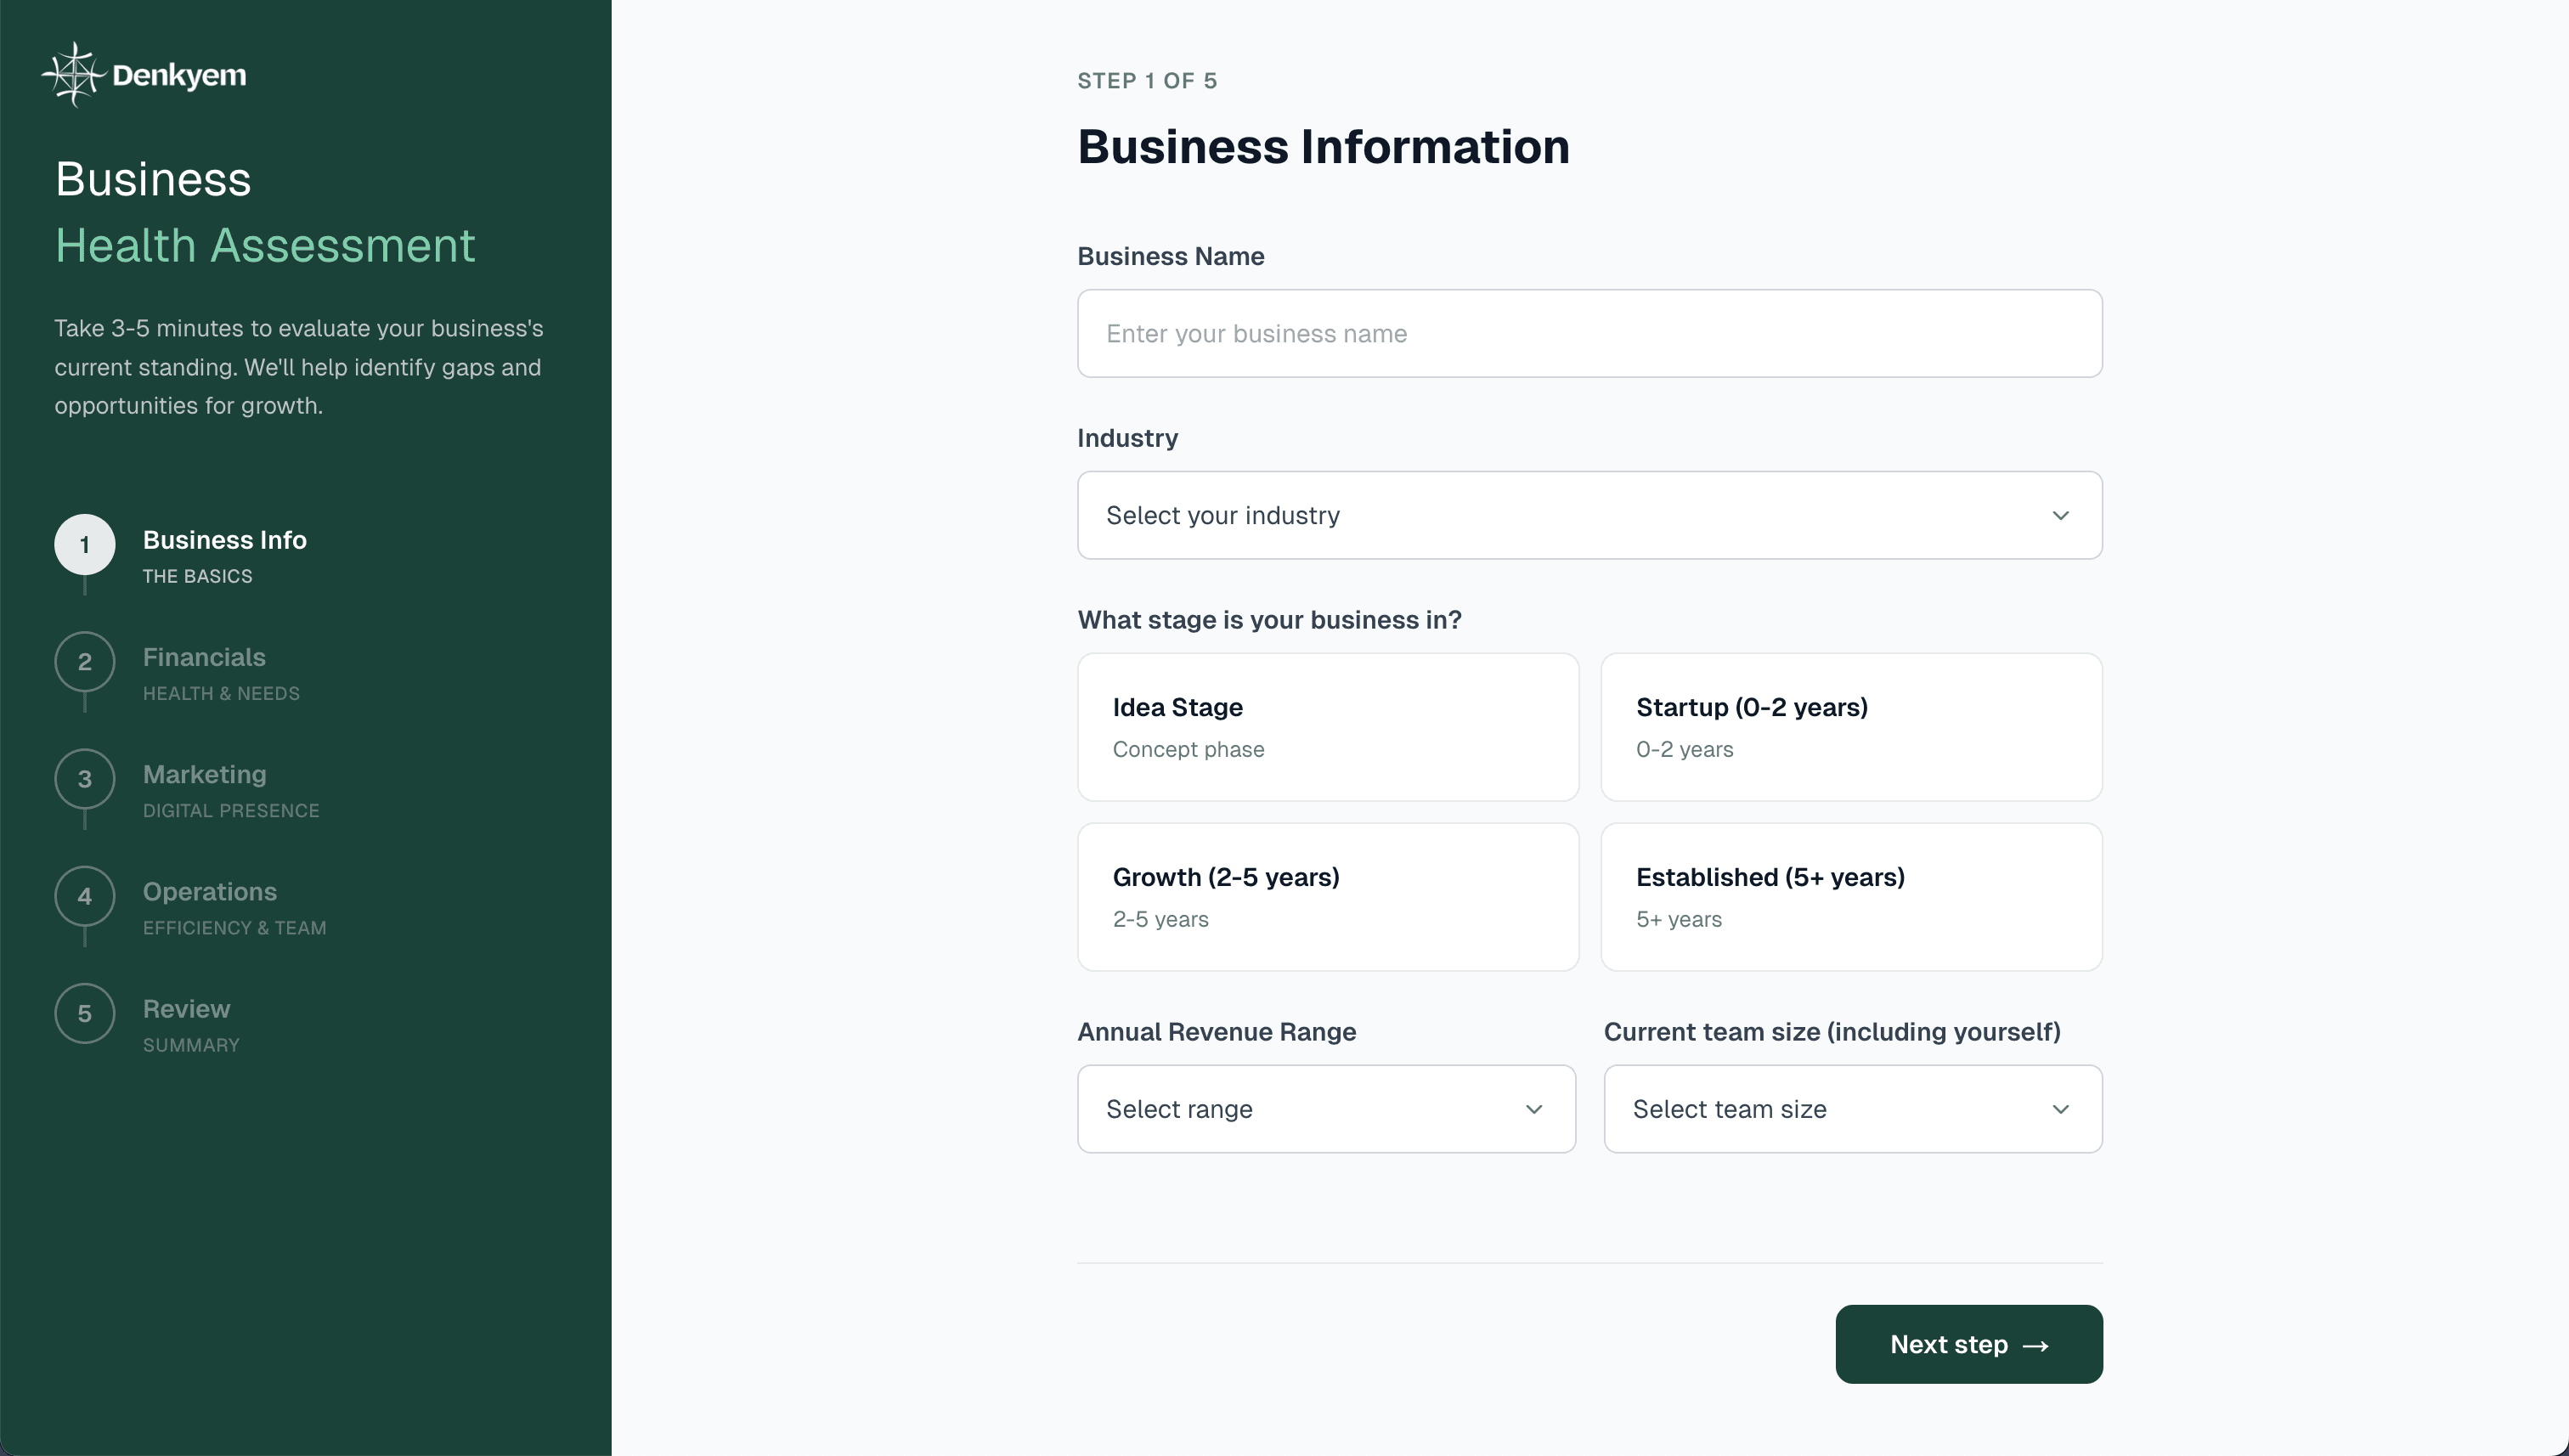
Task: Open the Annual Revenue Range dropdown
Action: [x=1326, y=1109]
